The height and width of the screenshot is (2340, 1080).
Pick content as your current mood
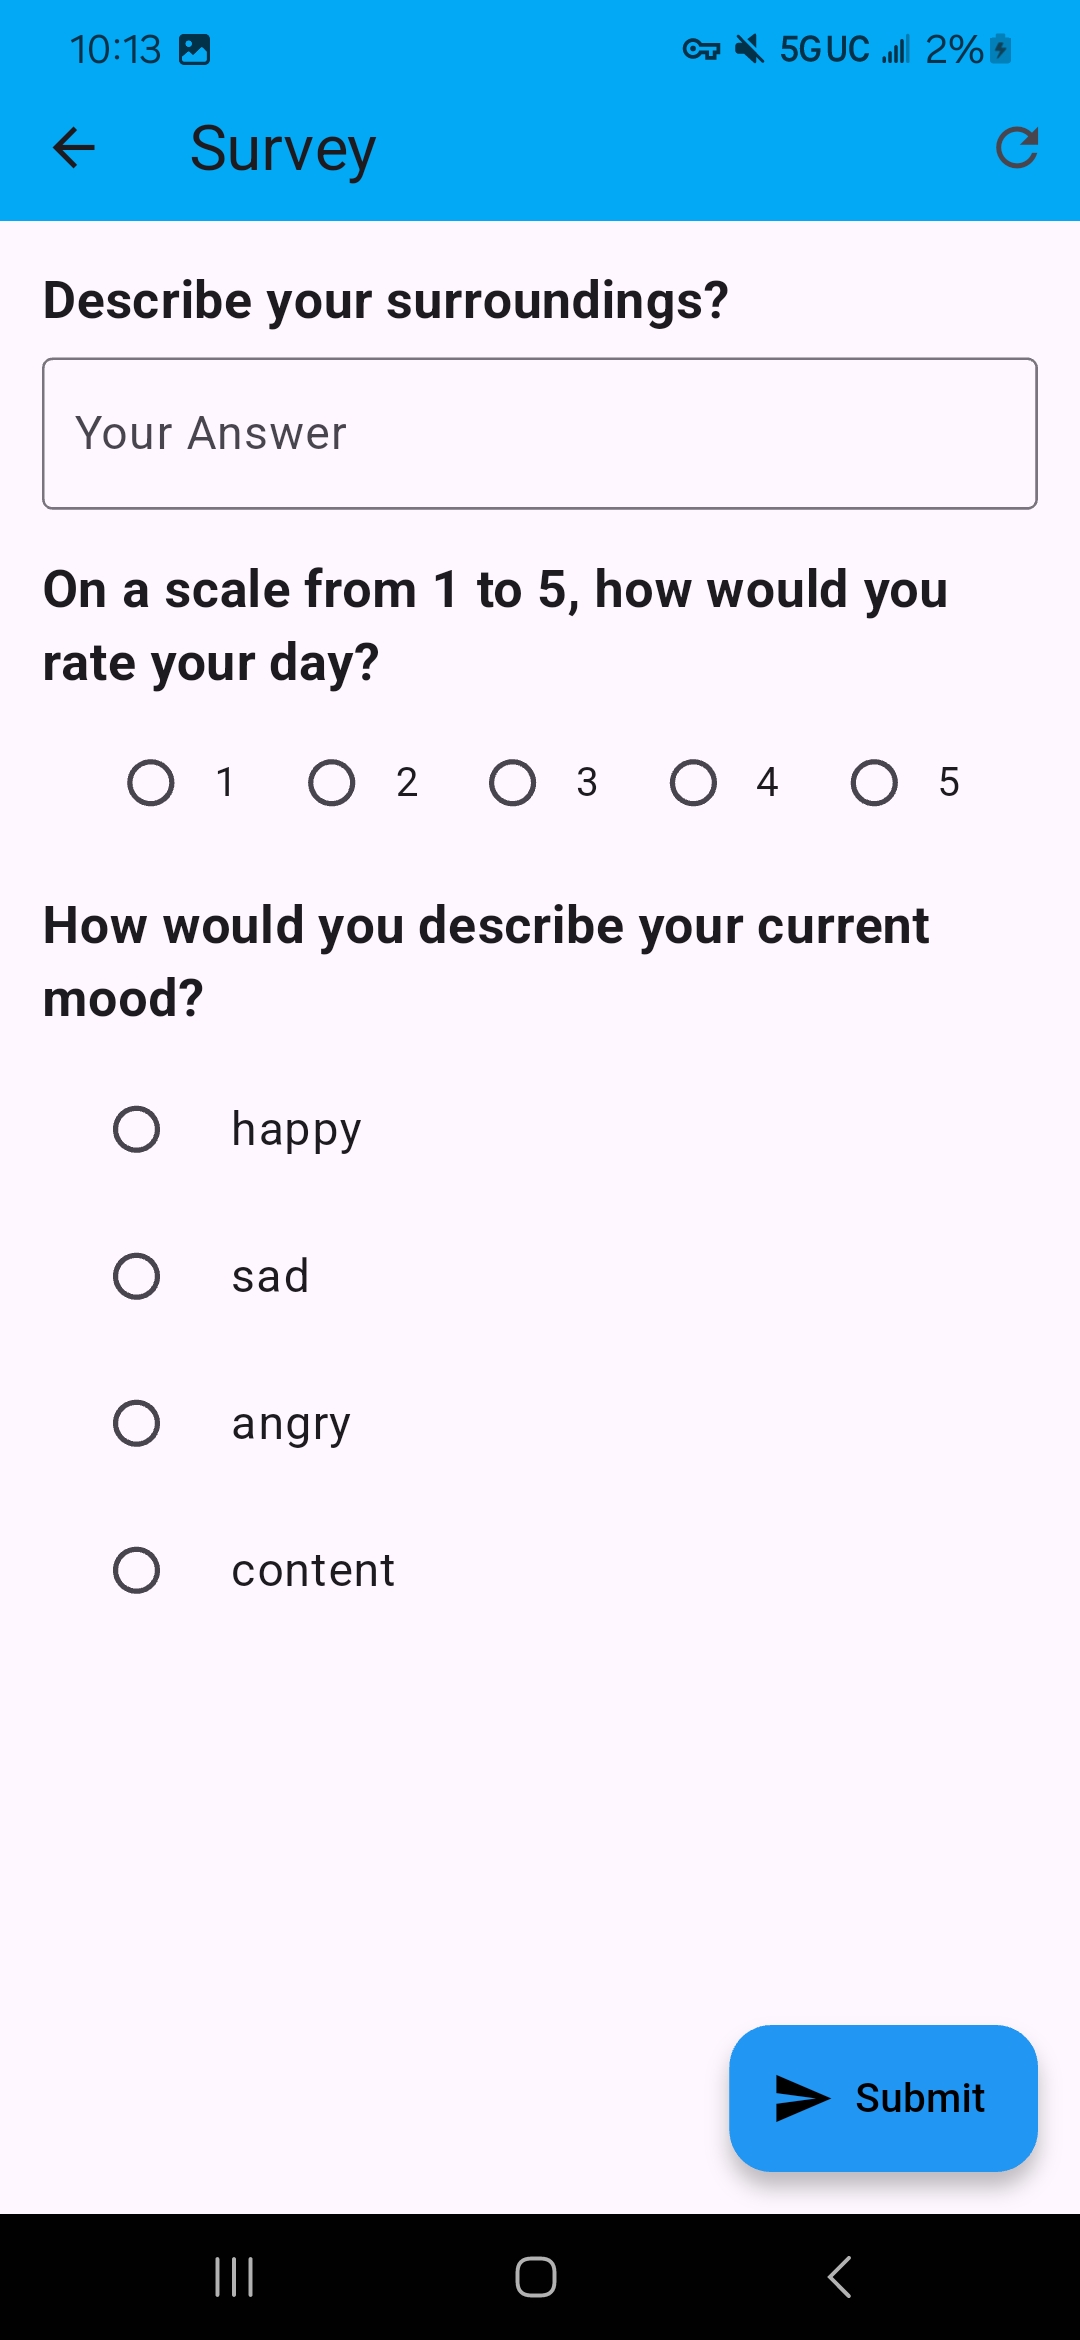[x=137, y=1569]
